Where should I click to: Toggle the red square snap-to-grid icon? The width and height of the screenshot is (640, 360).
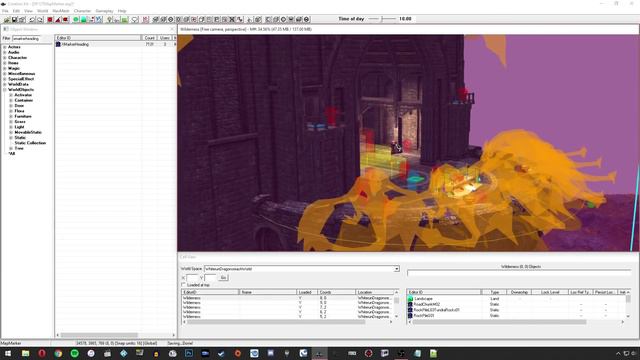coord(50,19)
